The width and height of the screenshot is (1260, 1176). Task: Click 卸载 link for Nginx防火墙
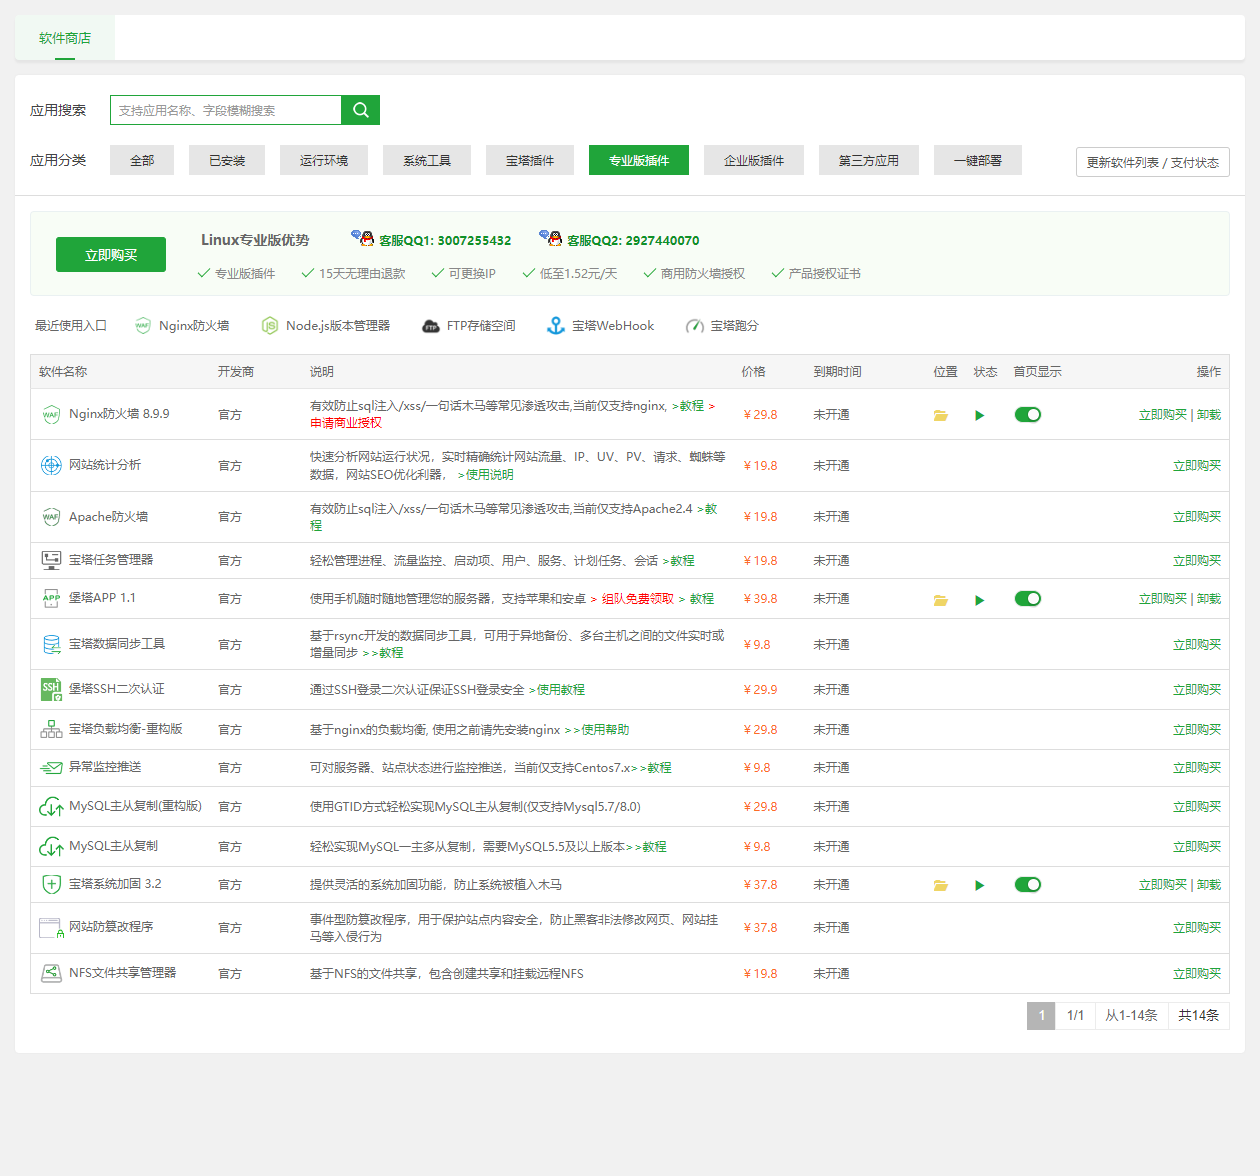1209,415
